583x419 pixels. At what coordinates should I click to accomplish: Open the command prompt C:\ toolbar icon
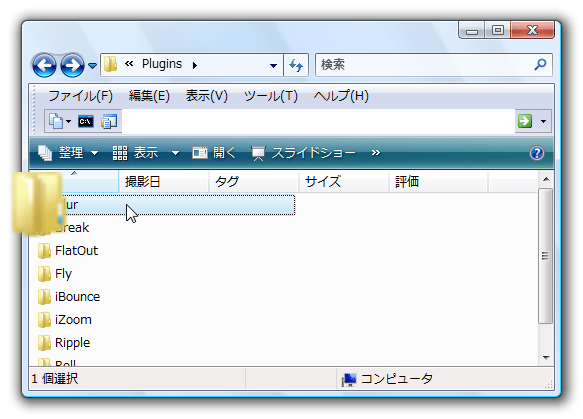pos(86,121)
